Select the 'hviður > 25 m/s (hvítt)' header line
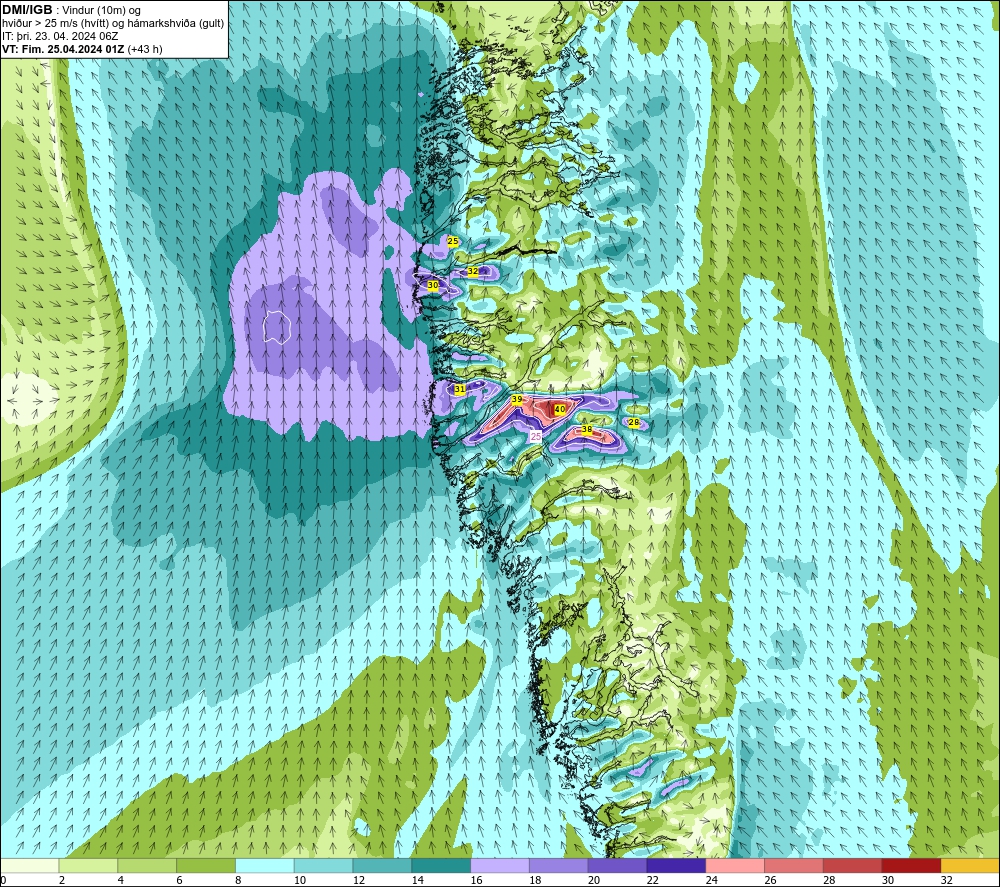1000x887 pixels. point(113,23)
